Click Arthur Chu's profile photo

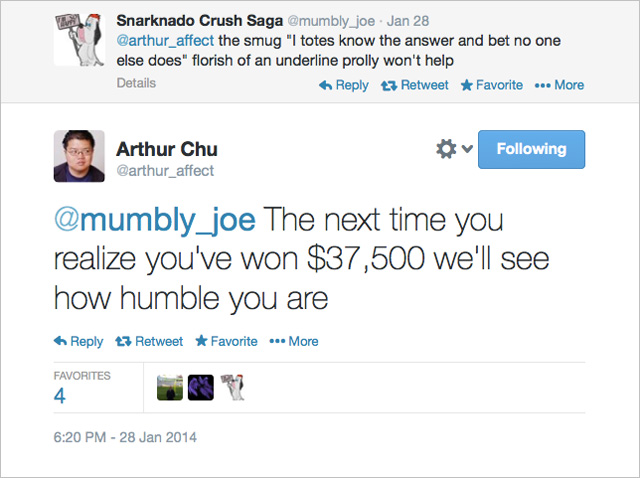[x=79, y=156]
